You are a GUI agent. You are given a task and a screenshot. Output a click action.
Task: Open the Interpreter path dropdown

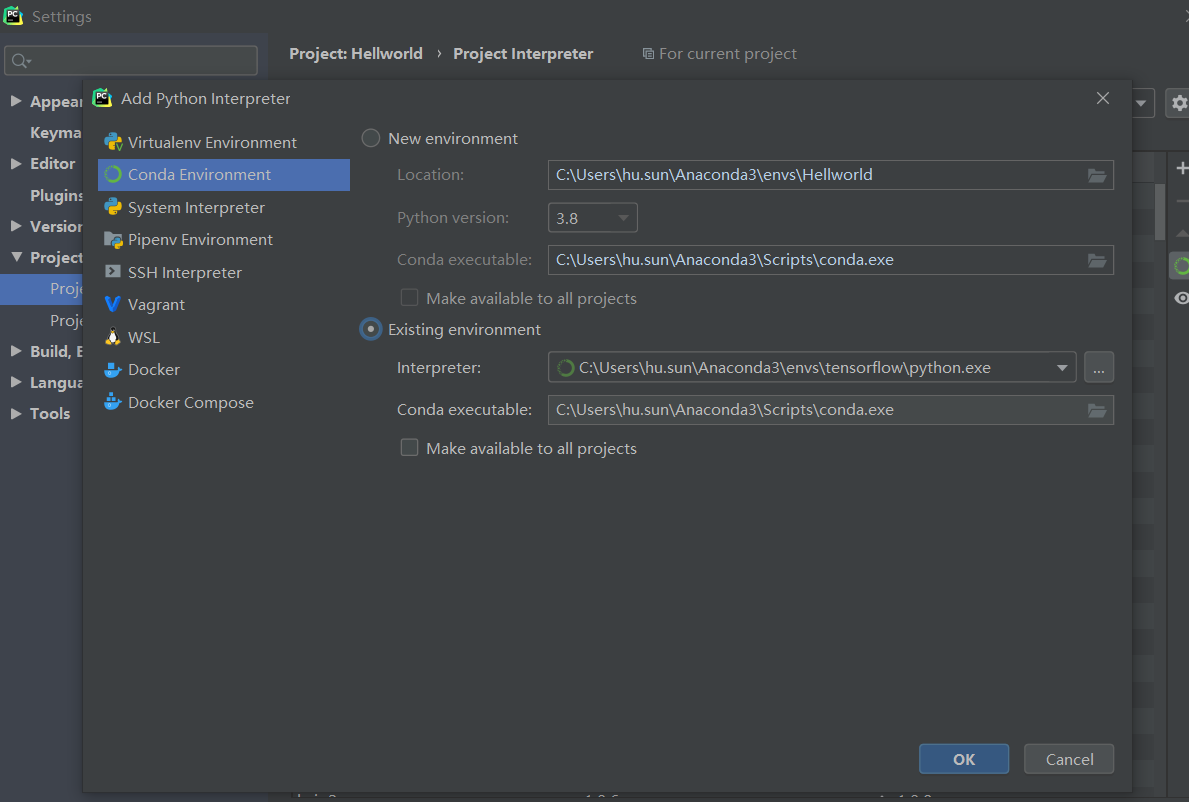[1063, 367]
